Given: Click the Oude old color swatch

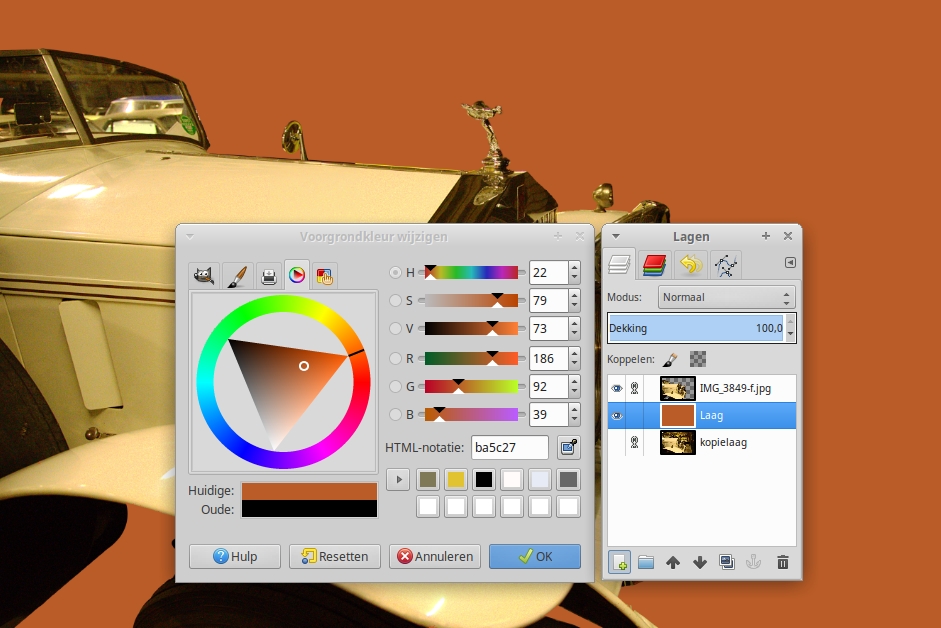Looking at the screenshot, I should pos(309,509).
